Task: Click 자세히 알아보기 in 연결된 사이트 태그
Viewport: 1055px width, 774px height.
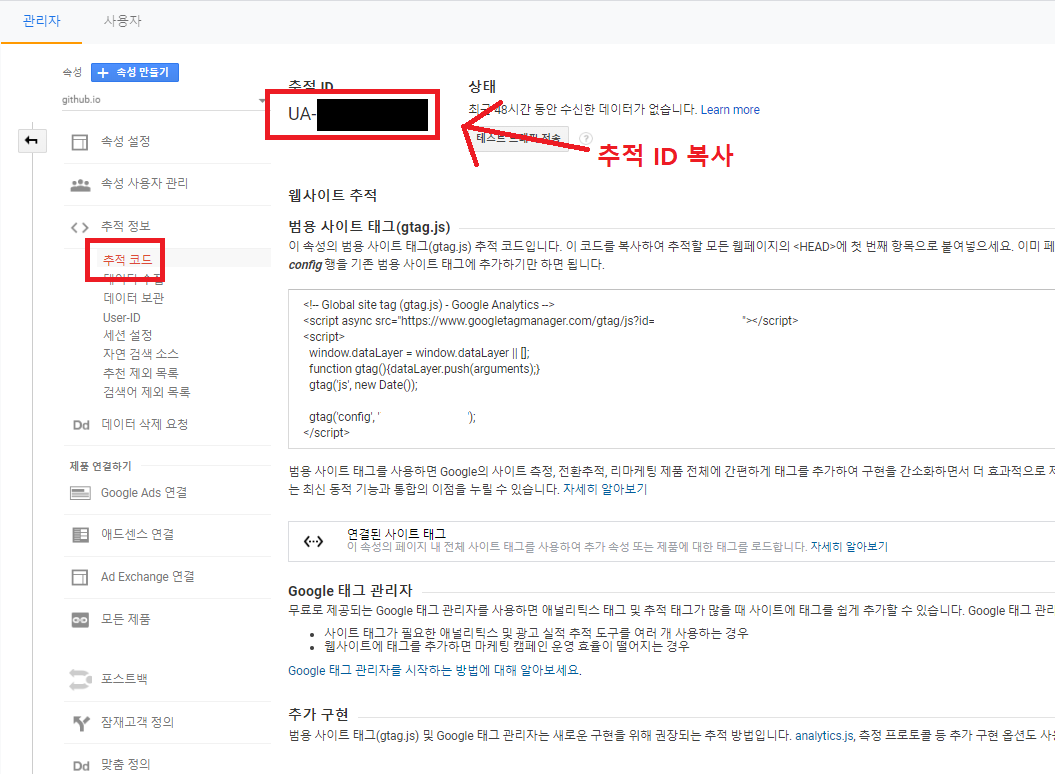Action: 849,547
